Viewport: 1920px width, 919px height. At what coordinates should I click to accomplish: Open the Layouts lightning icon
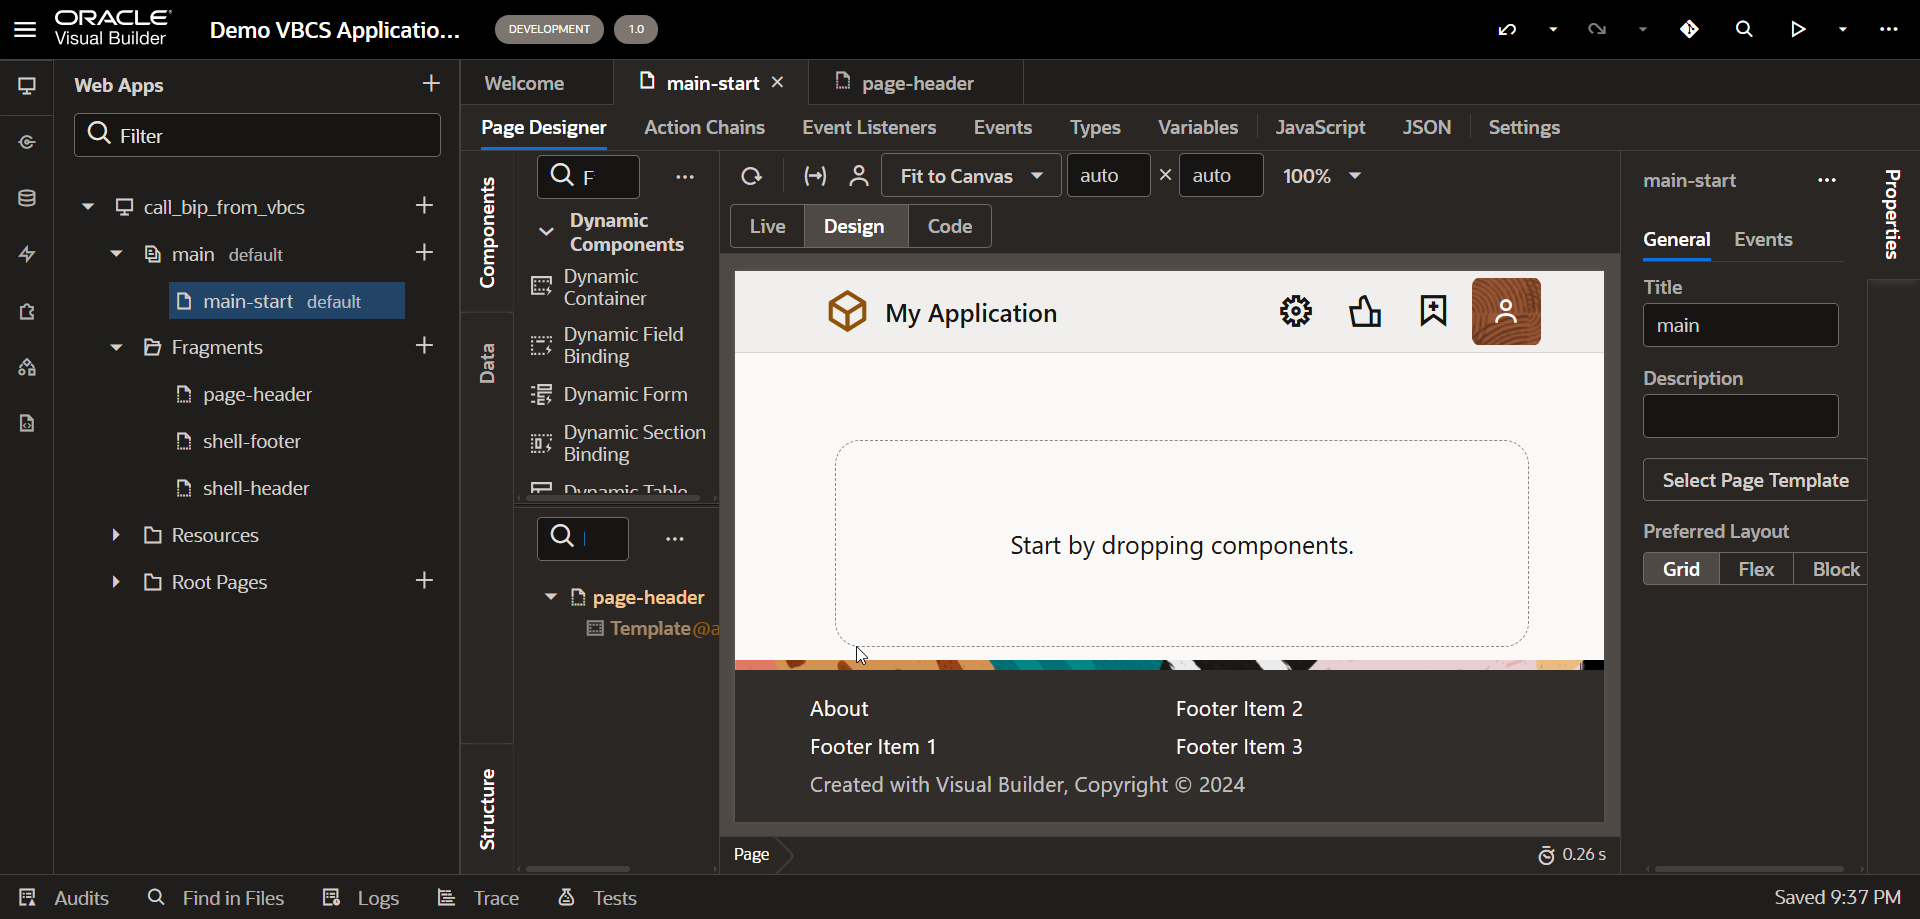[x=27, y=254]
